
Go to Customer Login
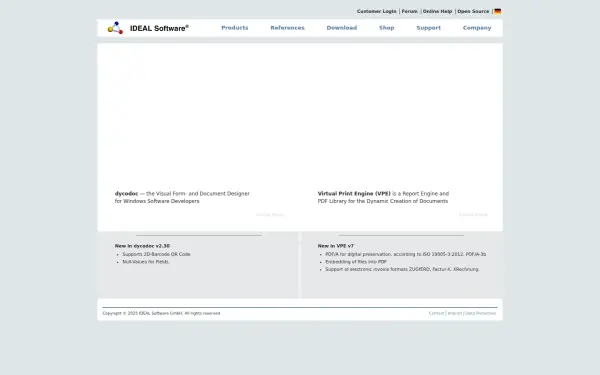pos(377,11)
